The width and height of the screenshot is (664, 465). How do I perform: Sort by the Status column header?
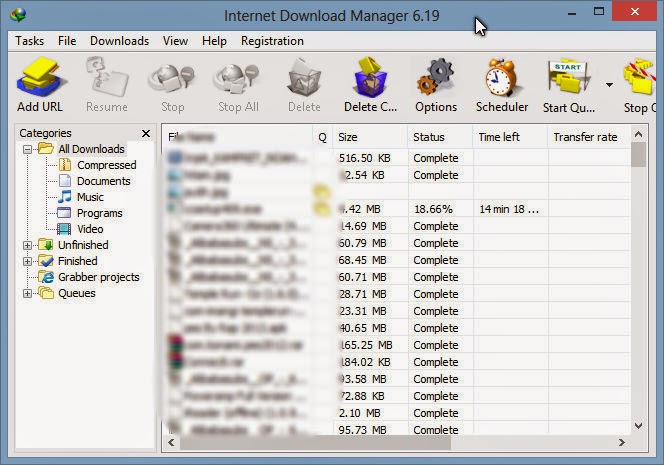coord(440,137)
